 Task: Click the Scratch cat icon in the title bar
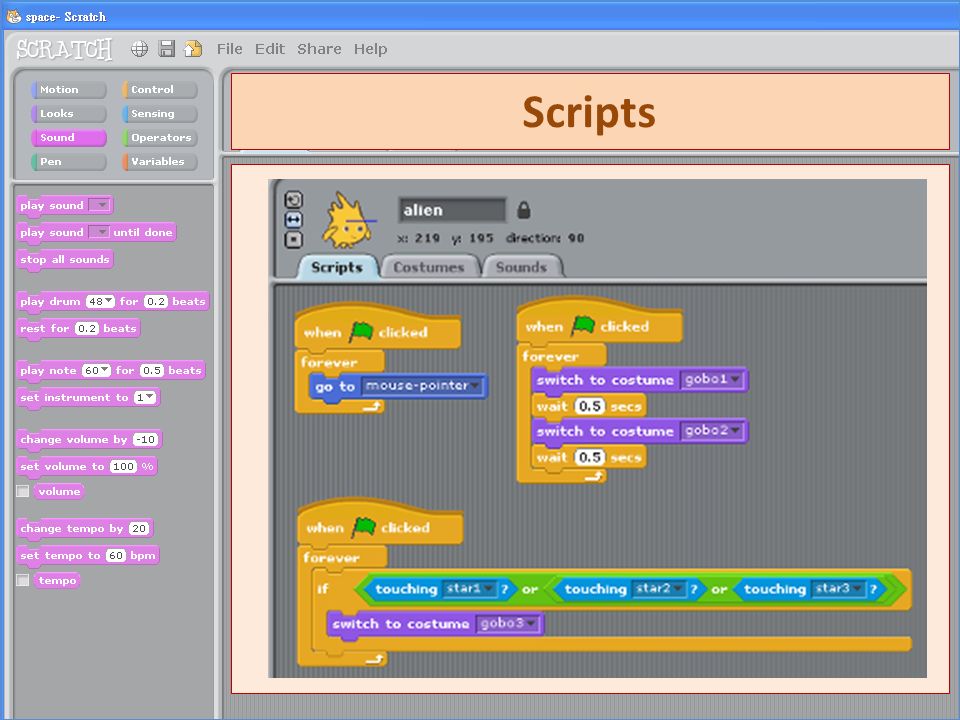[x=13, y=17]
